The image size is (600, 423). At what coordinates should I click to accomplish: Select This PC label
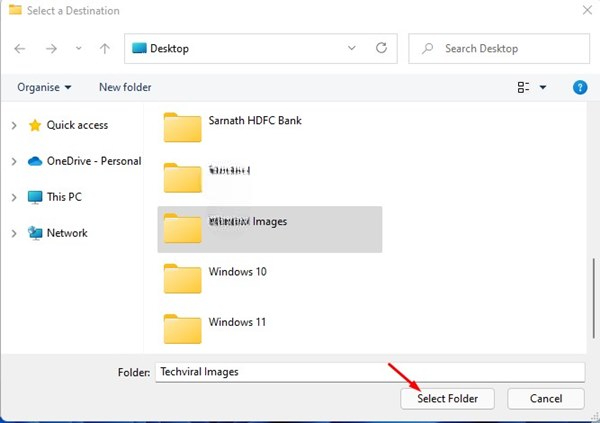[64, 197]
